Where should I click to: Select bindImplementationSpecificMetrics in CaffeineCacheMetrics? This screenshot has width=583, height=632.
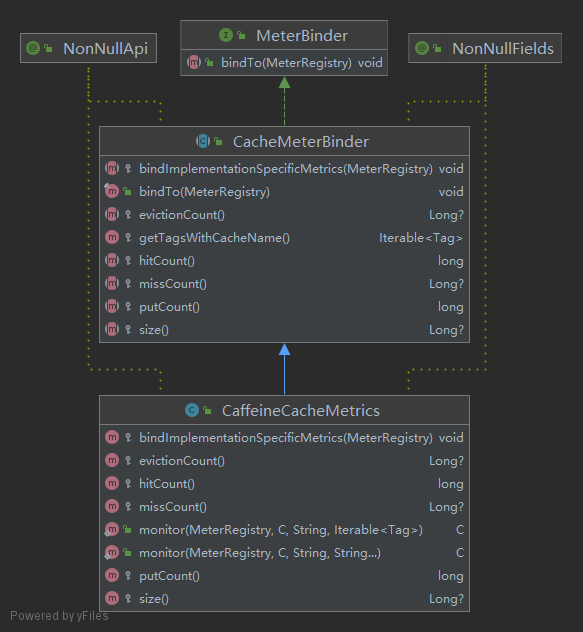tap(284, 437)
